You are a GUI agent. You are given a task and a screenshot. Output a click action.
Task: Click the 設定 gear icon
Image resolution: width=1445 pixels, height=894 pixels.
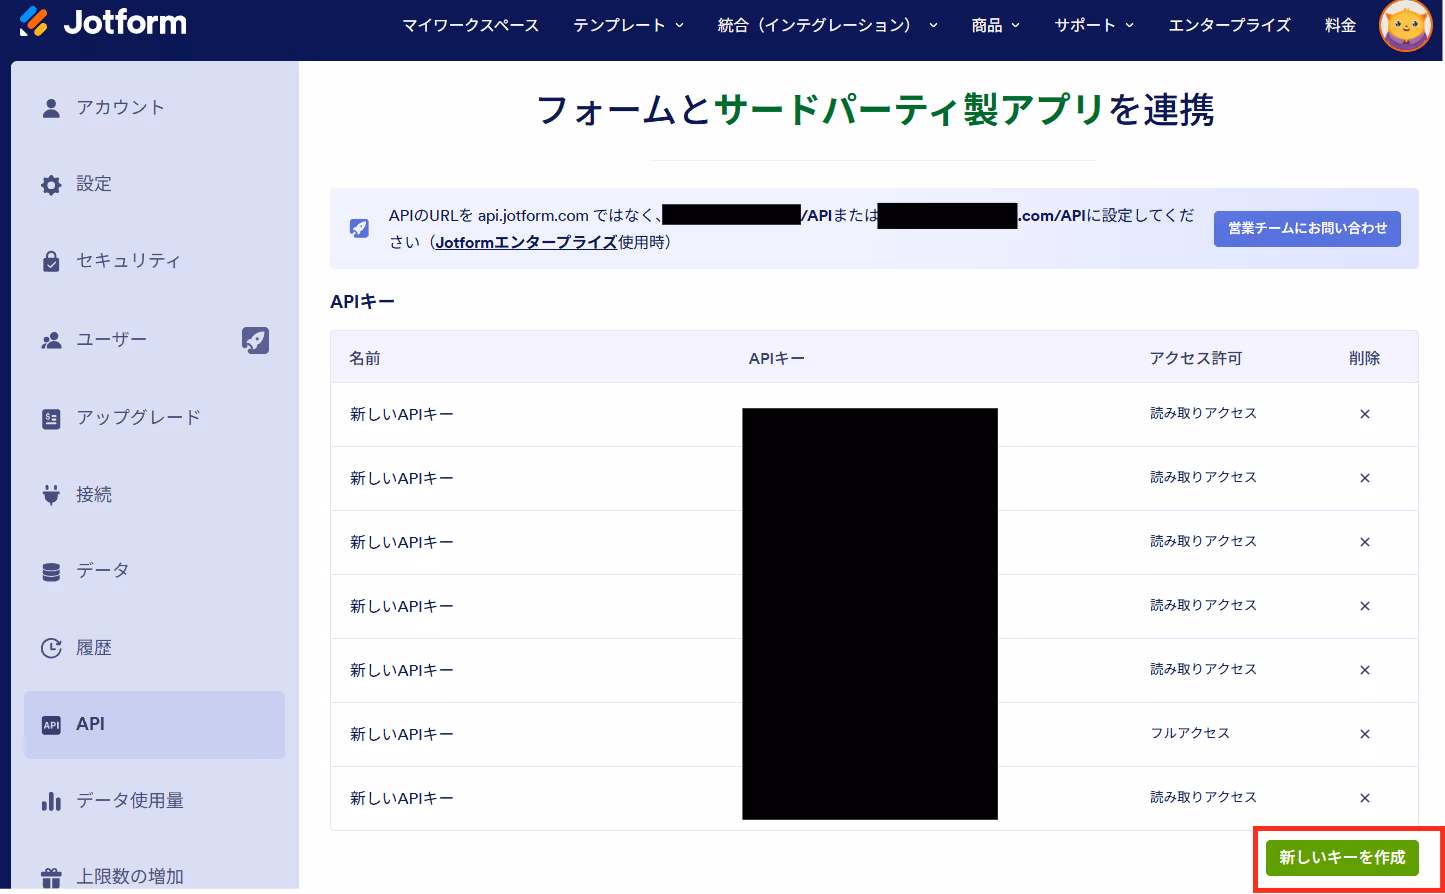51,184
